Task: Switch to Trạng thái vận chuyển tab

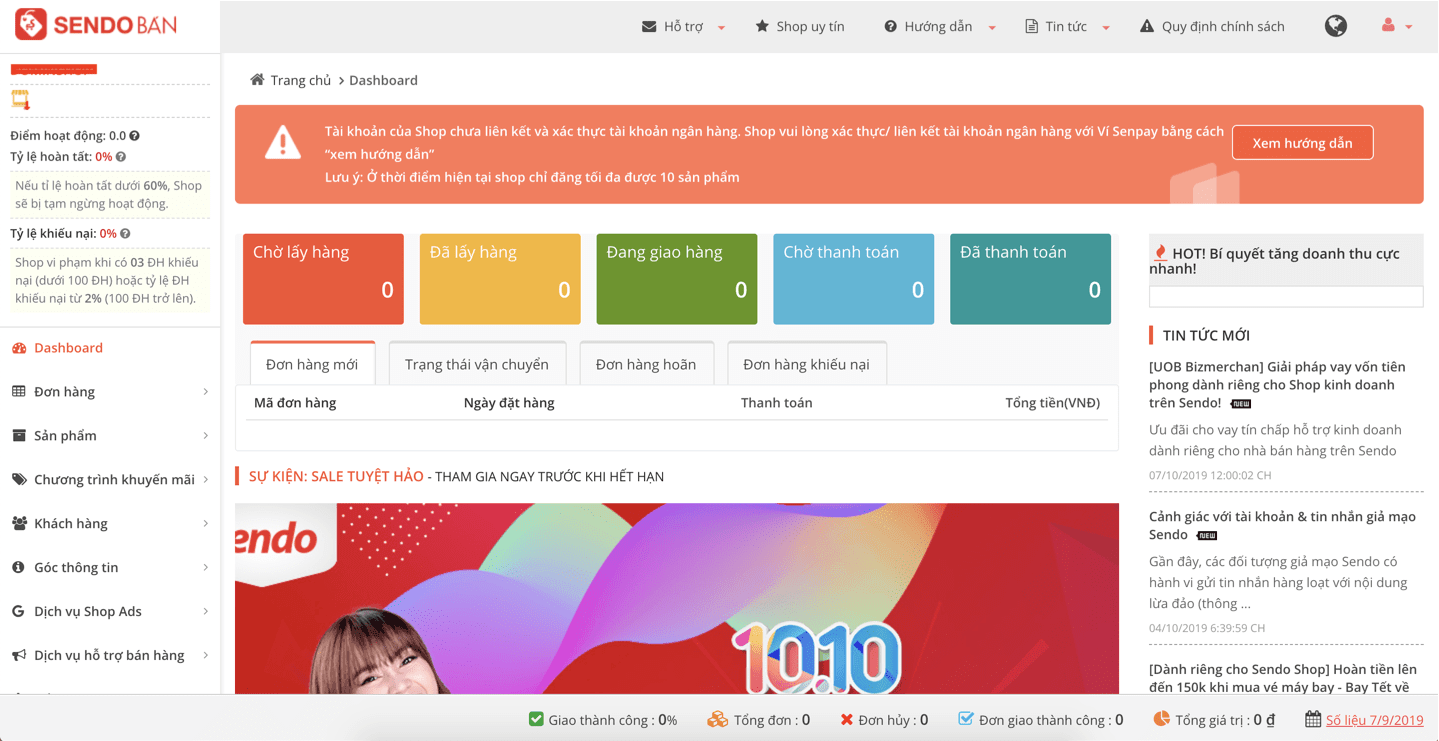Action: click(x=477, y=364)
